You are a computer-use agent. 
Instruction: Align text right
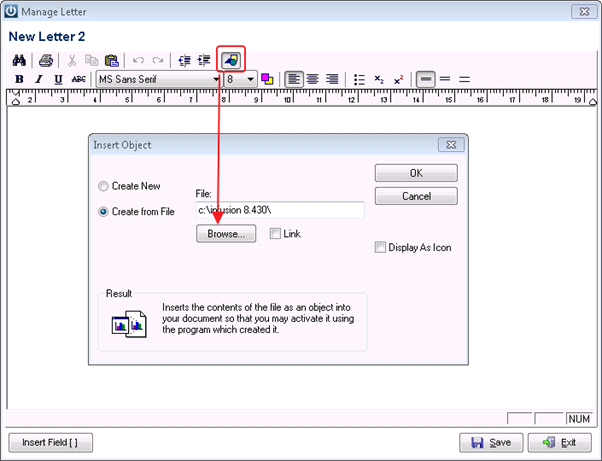[x=332, y=79]
